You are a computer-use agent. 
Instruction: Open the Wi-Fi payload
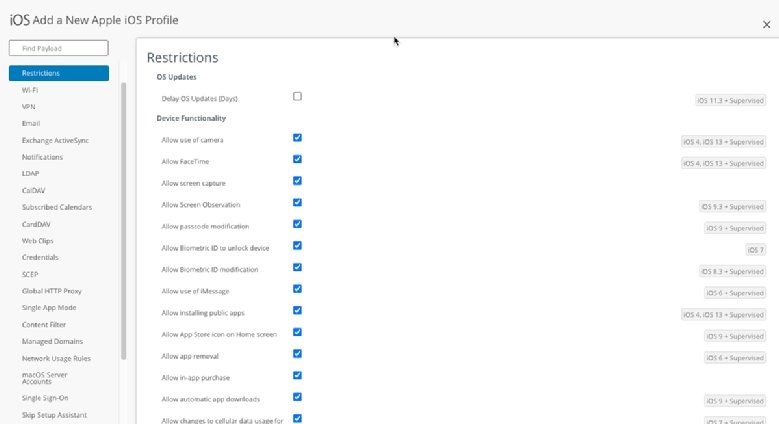point(30,90)
